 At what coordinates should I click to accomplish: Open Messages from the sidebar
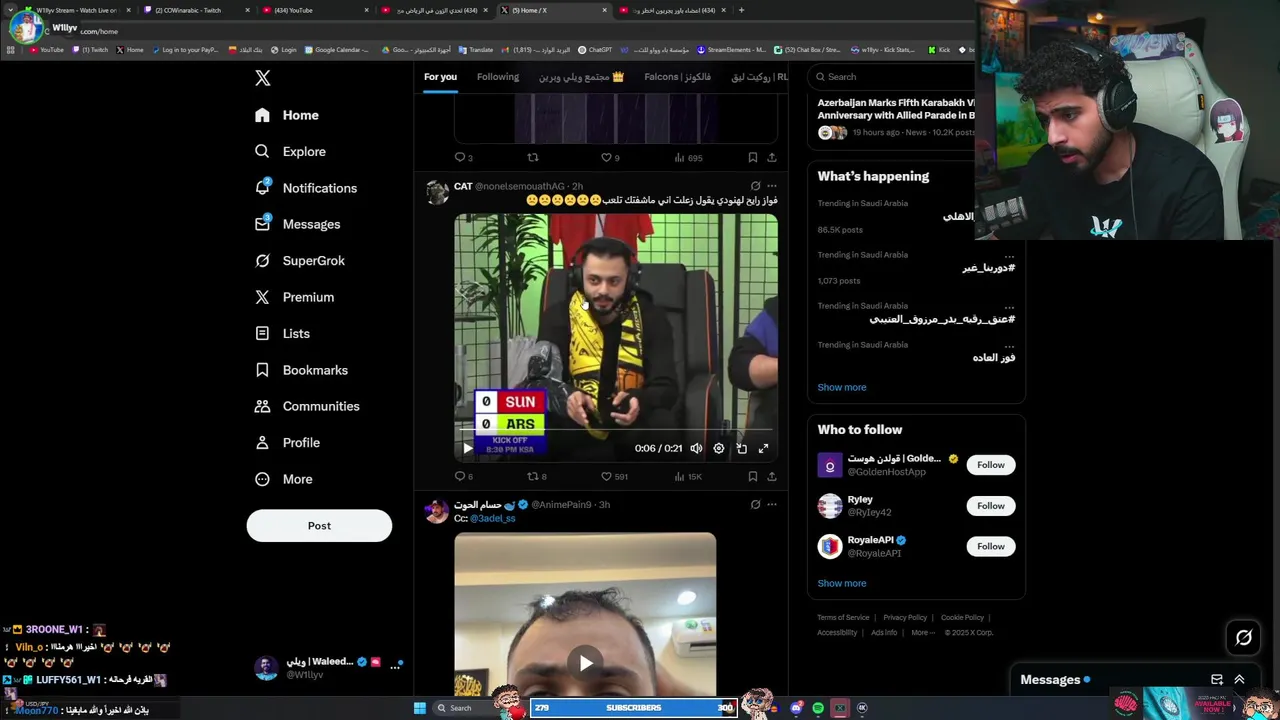pos(298,224)
